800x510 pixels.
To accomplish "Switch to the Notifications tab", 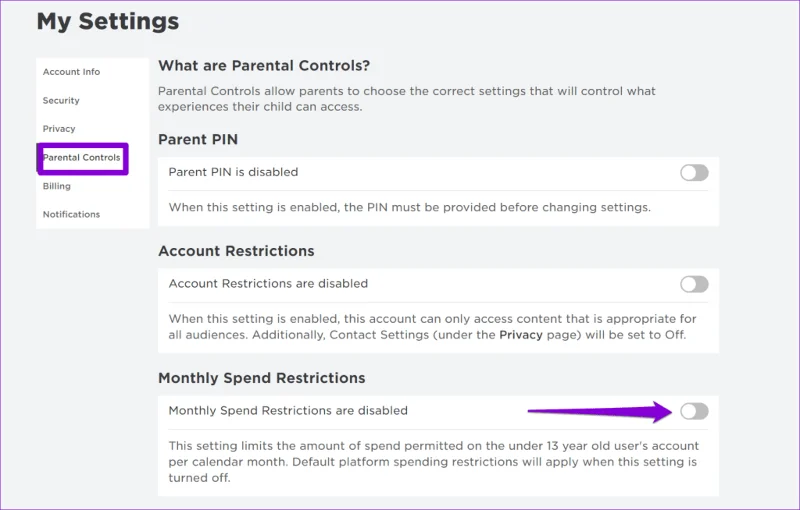I will click(71, 214).
